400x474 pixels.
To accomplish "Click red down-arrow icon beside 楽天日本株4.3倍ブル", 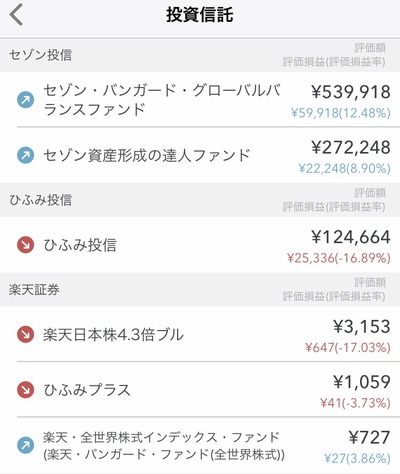I will [26, 334].
